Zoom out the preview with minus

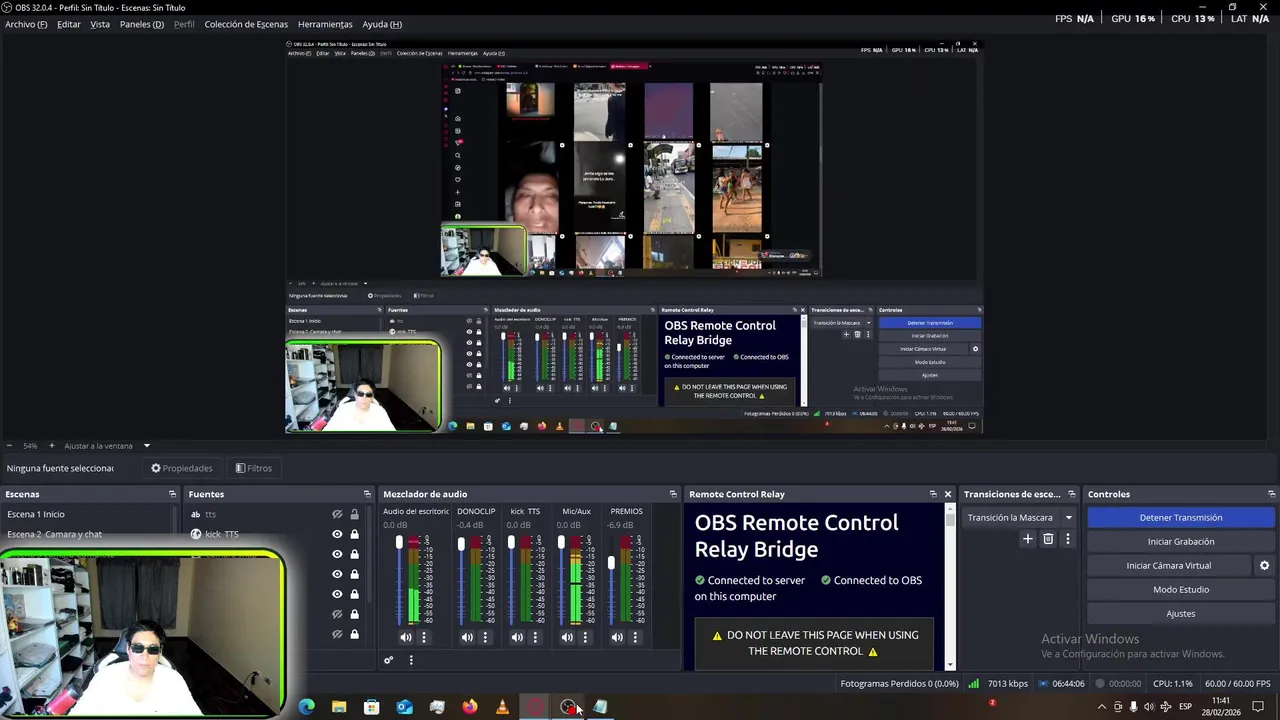pyautogui.click(x=9, y=446)
